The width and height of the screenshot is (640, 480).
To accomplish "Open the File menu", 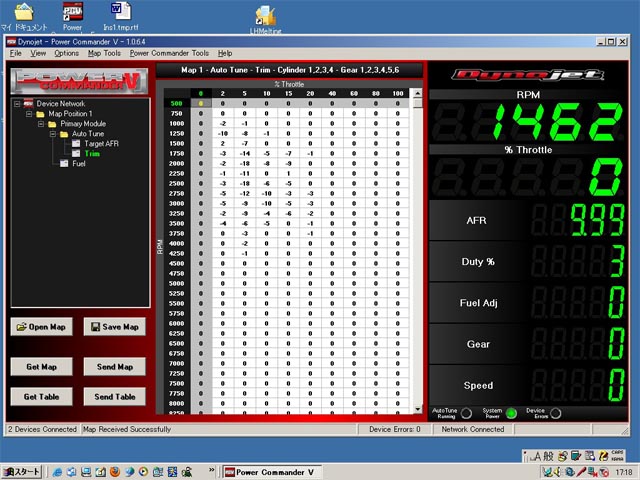I will click(16, 53).
